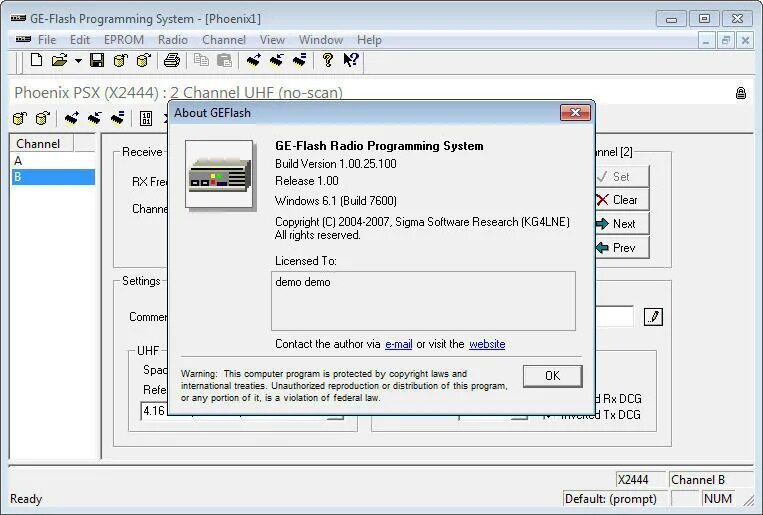The width and height of the screenshot is (763, 515).
Task: Click the main toolbar chip icon with right-pointing arrow
Action: click(253, 60)
